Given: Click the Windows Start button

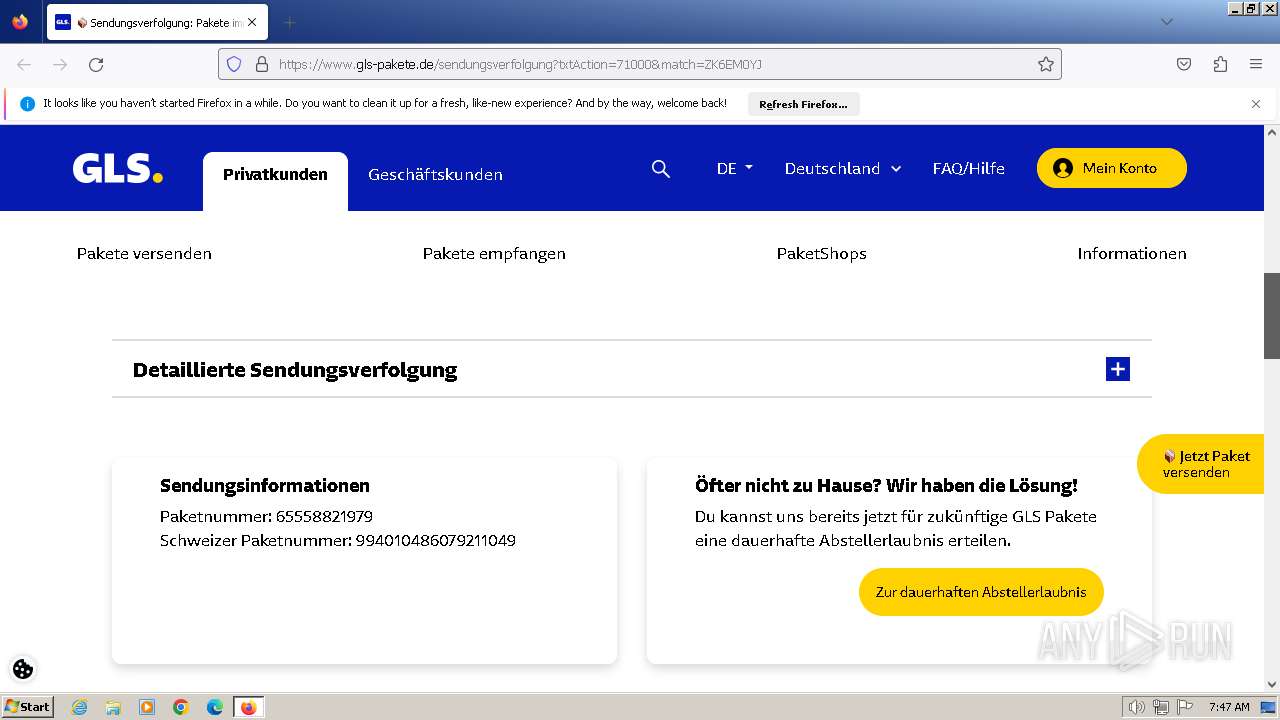Looking at the screenshot, I should coord(27,706).
